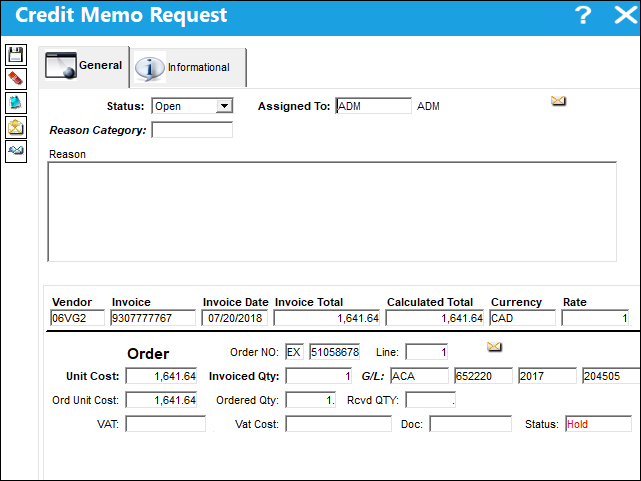The image size is (641, 481).
Task: Switch to the Informational tab
Action: tap(188, 67)
